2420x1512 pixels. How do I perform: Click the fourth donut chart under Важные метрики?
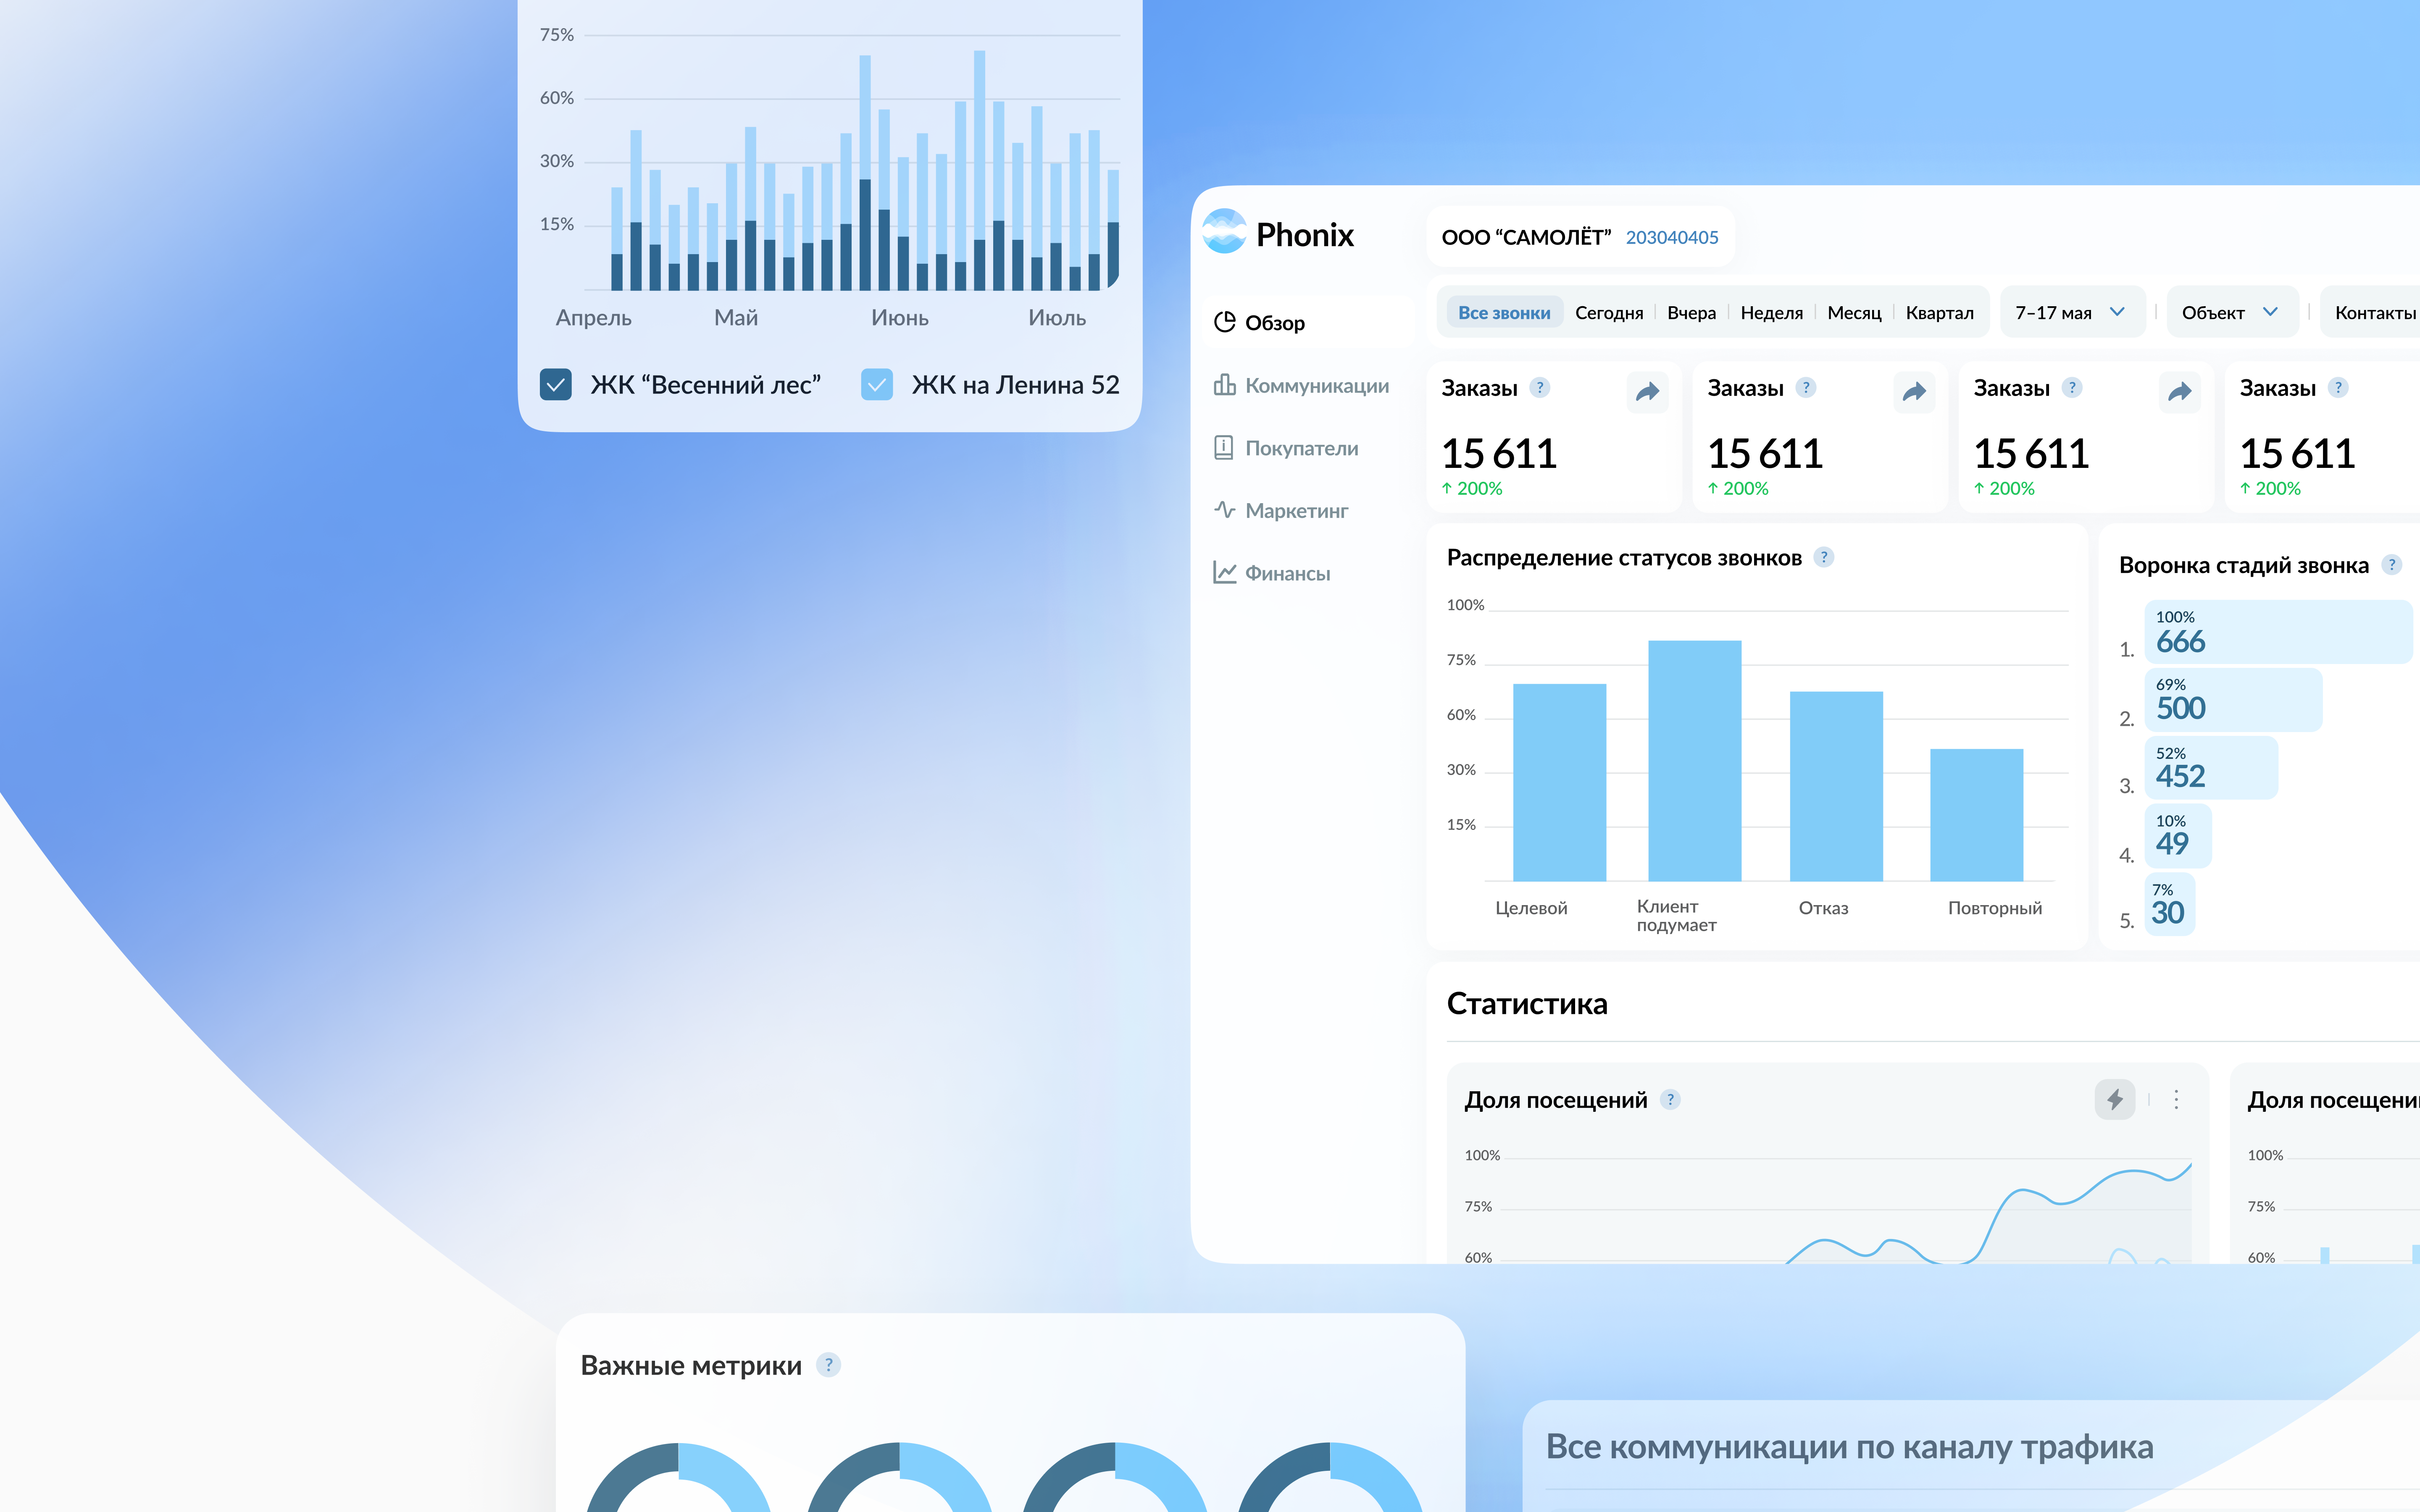tap(1330, 1477)
